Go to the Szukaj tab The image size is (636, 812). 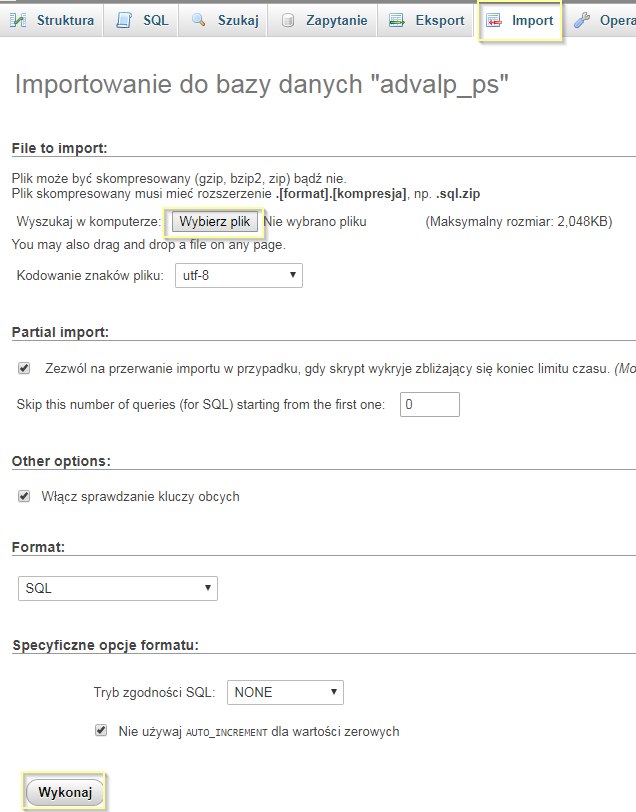tap(236, 20)
